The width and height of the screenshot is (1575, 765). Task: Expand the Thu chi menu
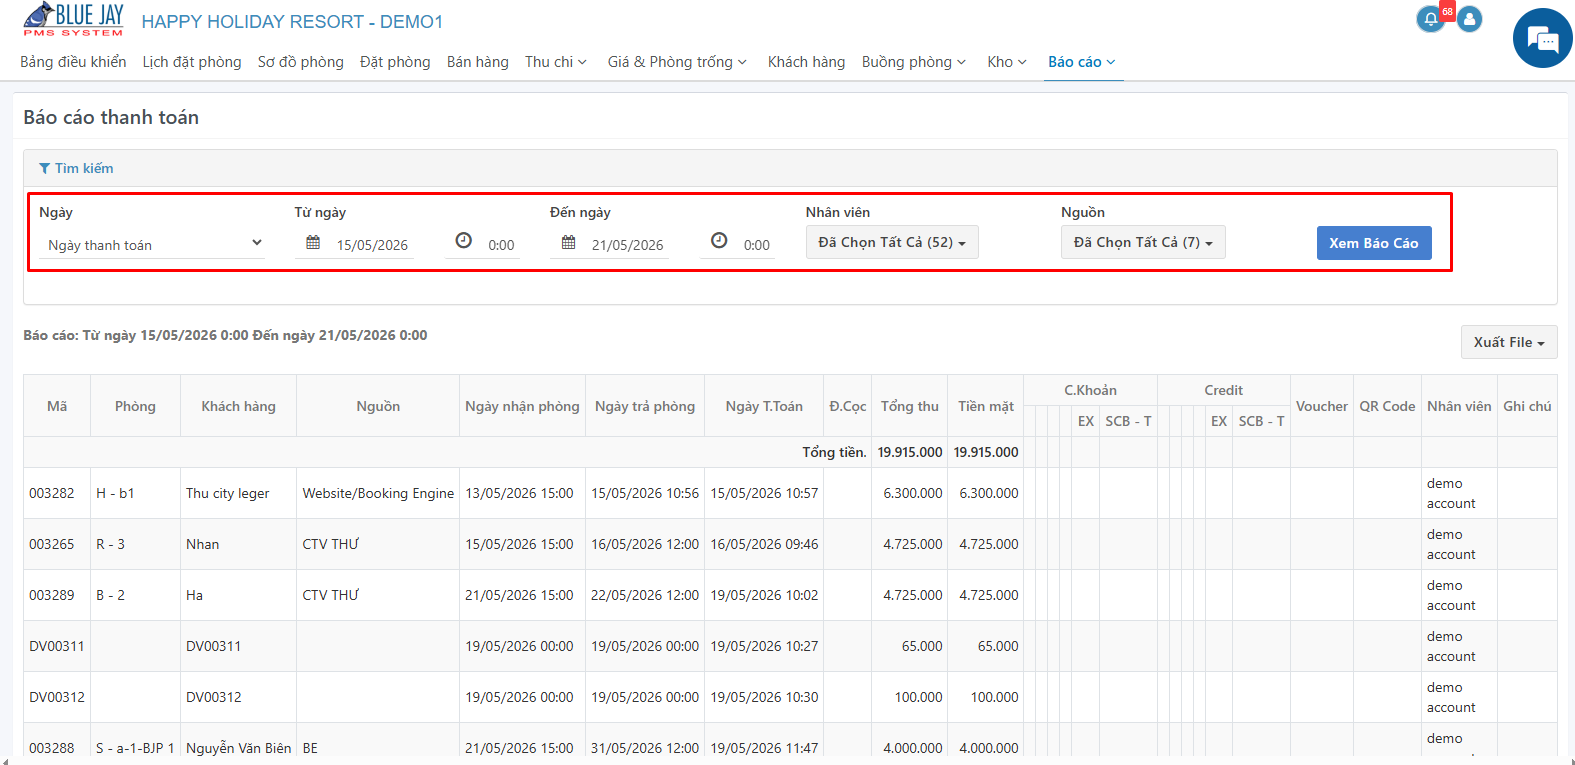pos(556,62)
